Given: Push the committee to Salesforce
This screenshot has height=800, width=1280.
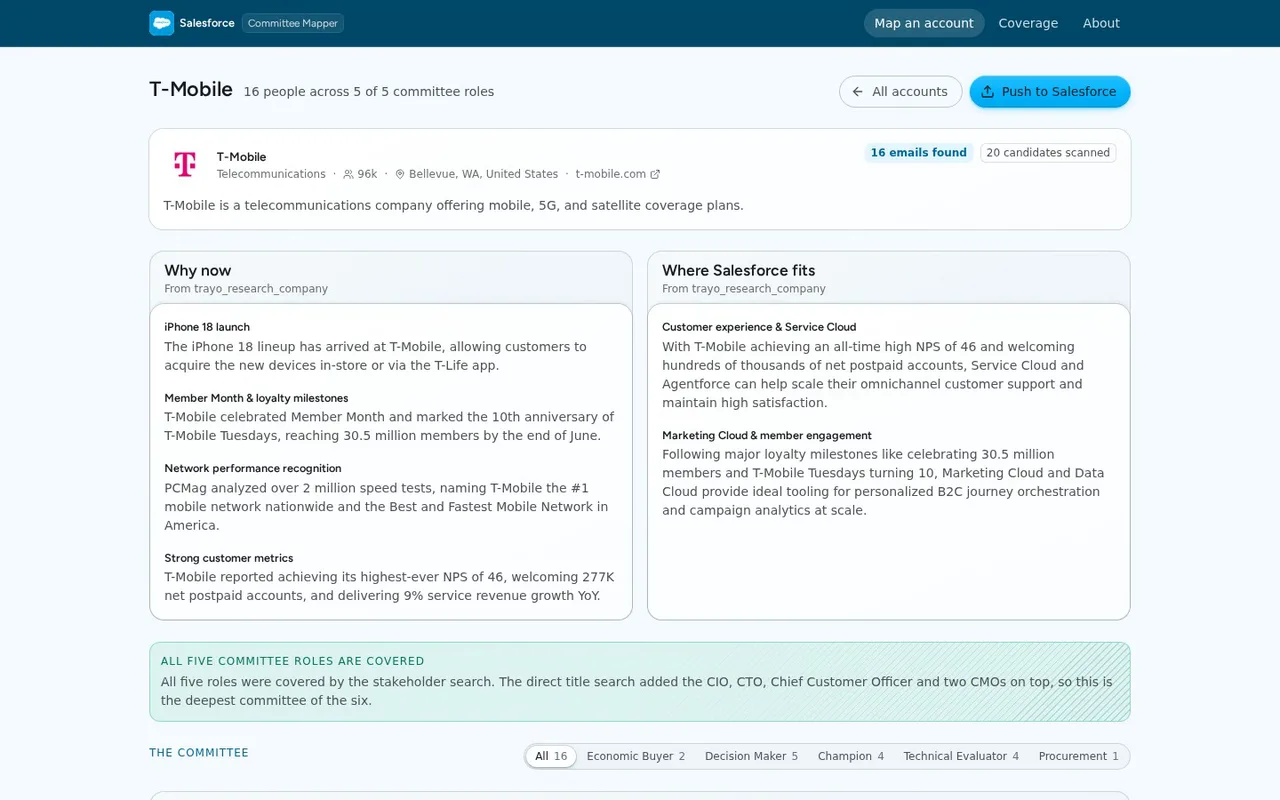Looking at the screenshot, I should pyautogui.click(x=1050, y=92).
